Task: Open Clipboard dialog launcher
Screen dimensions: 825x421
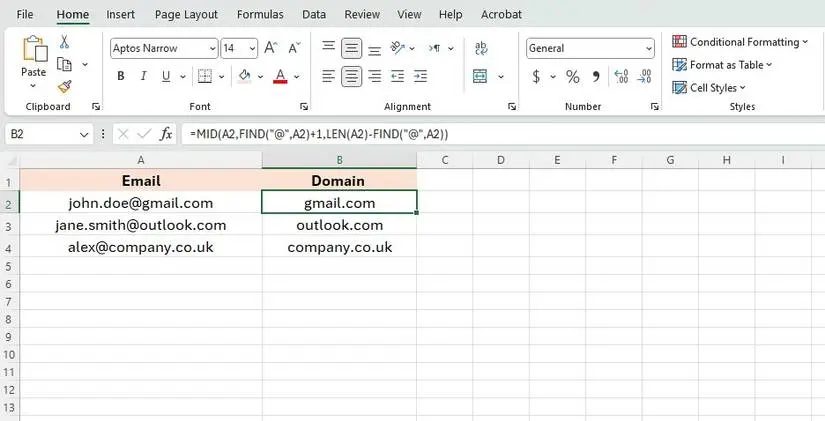Action: [96, 107]
